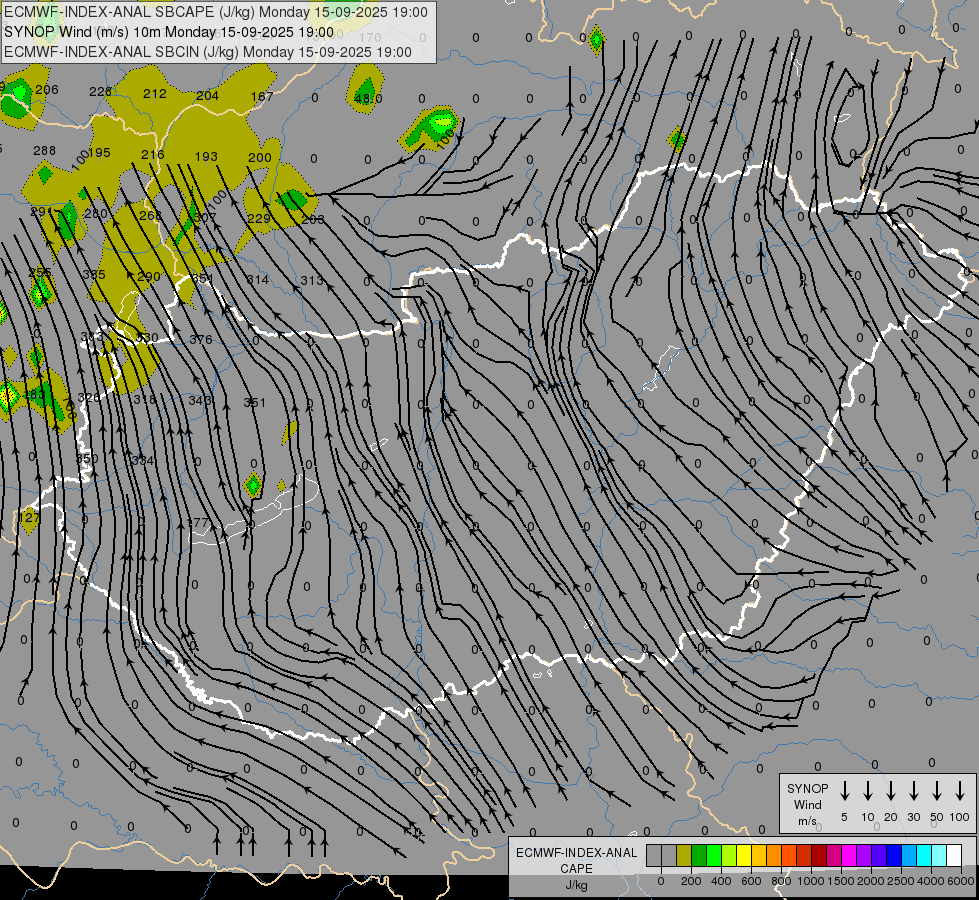Click the 48.0 value on green patch
The width and height of the screenshot is (979, 900).
368,99
